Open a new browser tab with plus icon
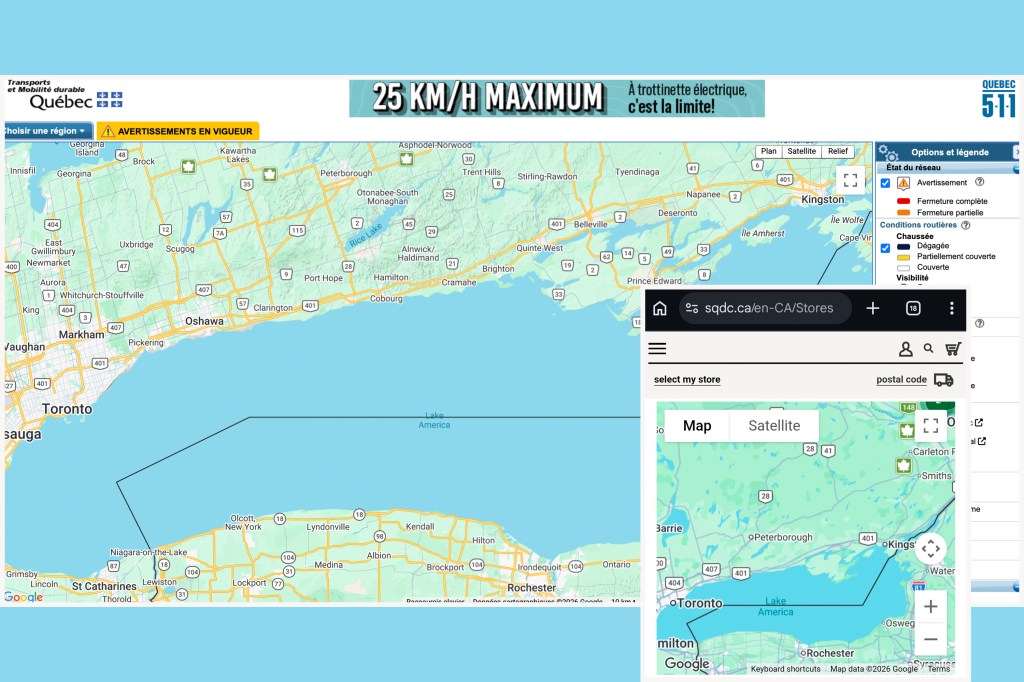 click(872, 308)
